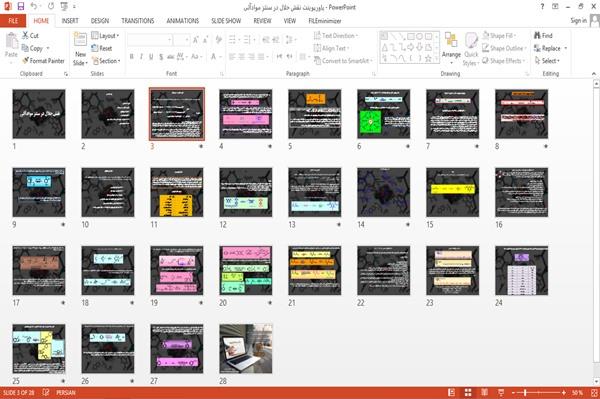Open the Section dropdown
Image resolution: width=600 pixels, height=399 pixels.
click(106, 61)
